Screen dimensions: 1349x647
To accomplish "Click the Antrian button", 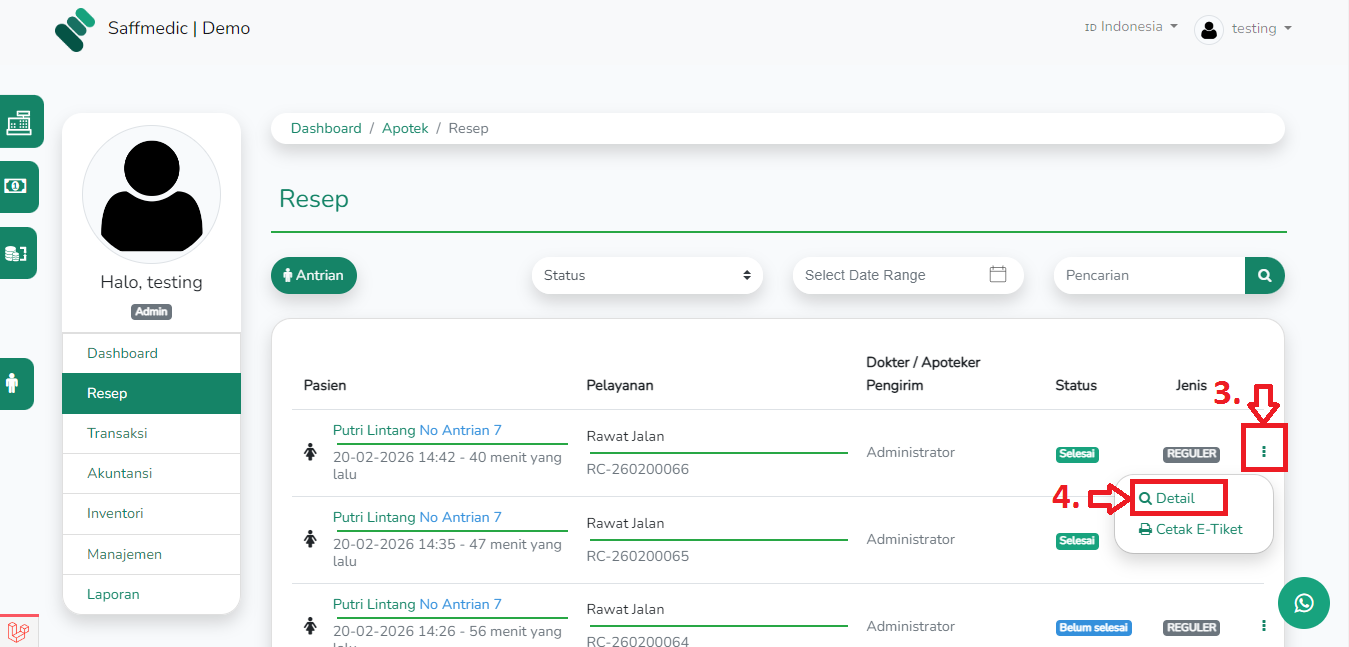I will [x=313, y=275].
